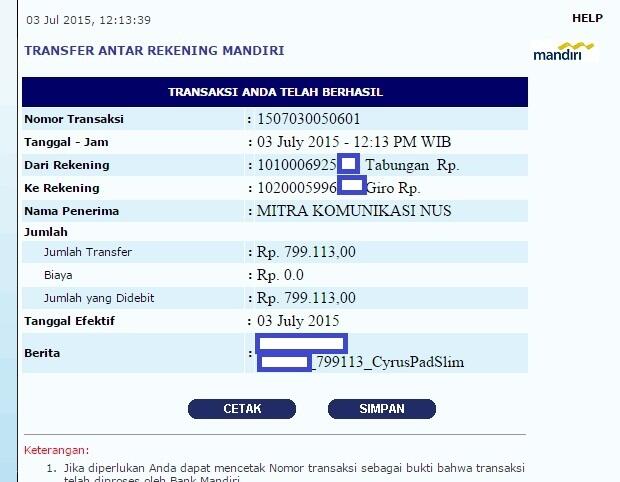Open the HELP link
This screenshot has height=482, width=620.
click(x=587, y=18)
